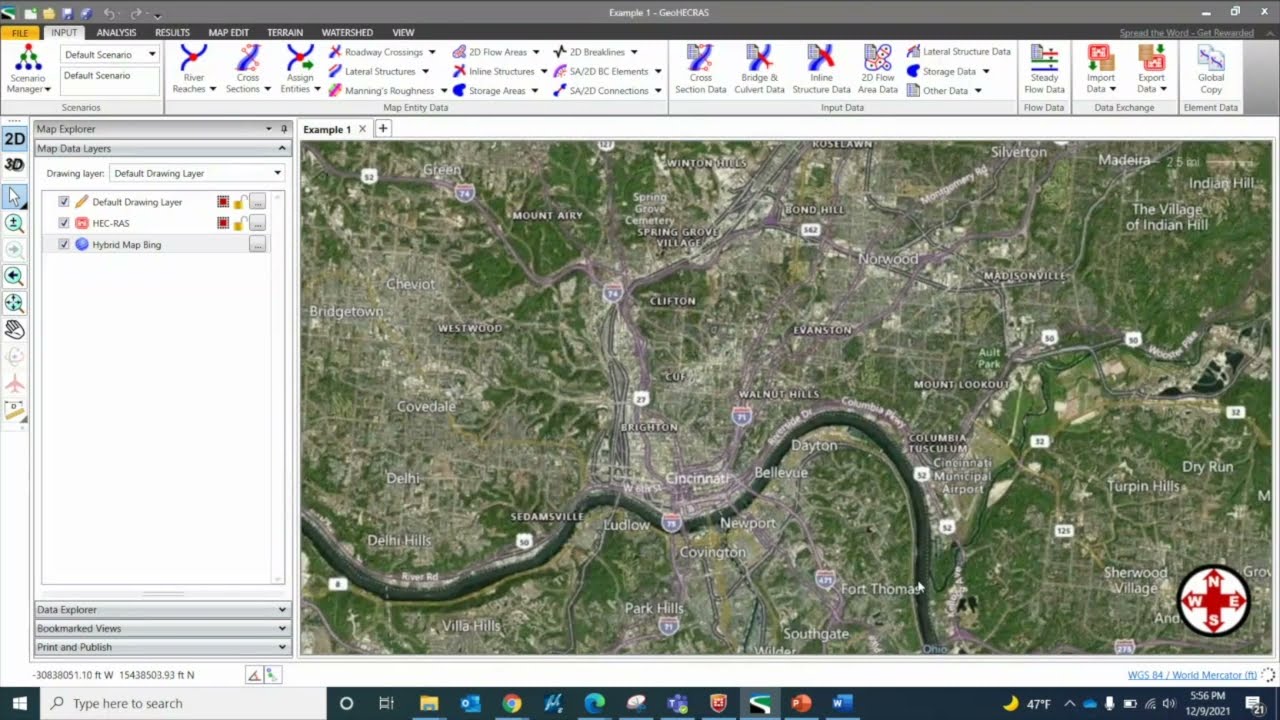Expand the Print and Publish section
This screenshot has height=720, width=1280.
(162, 647)
